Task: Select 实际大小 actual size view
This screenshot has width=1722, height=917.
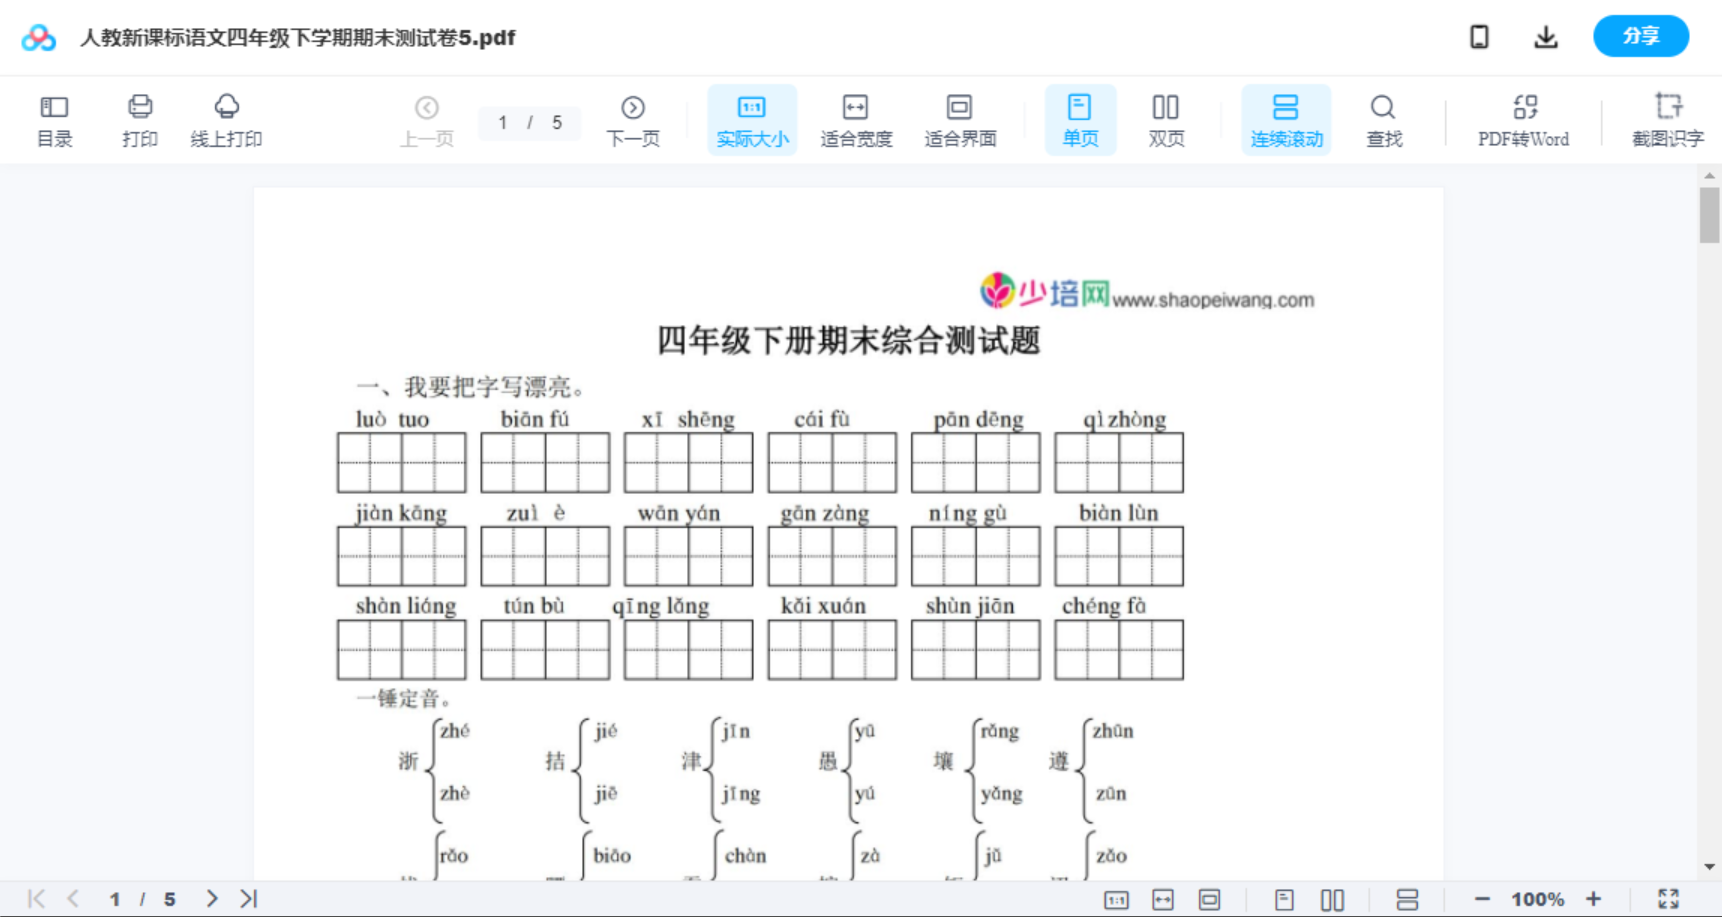Action: [x=752, y=120]
